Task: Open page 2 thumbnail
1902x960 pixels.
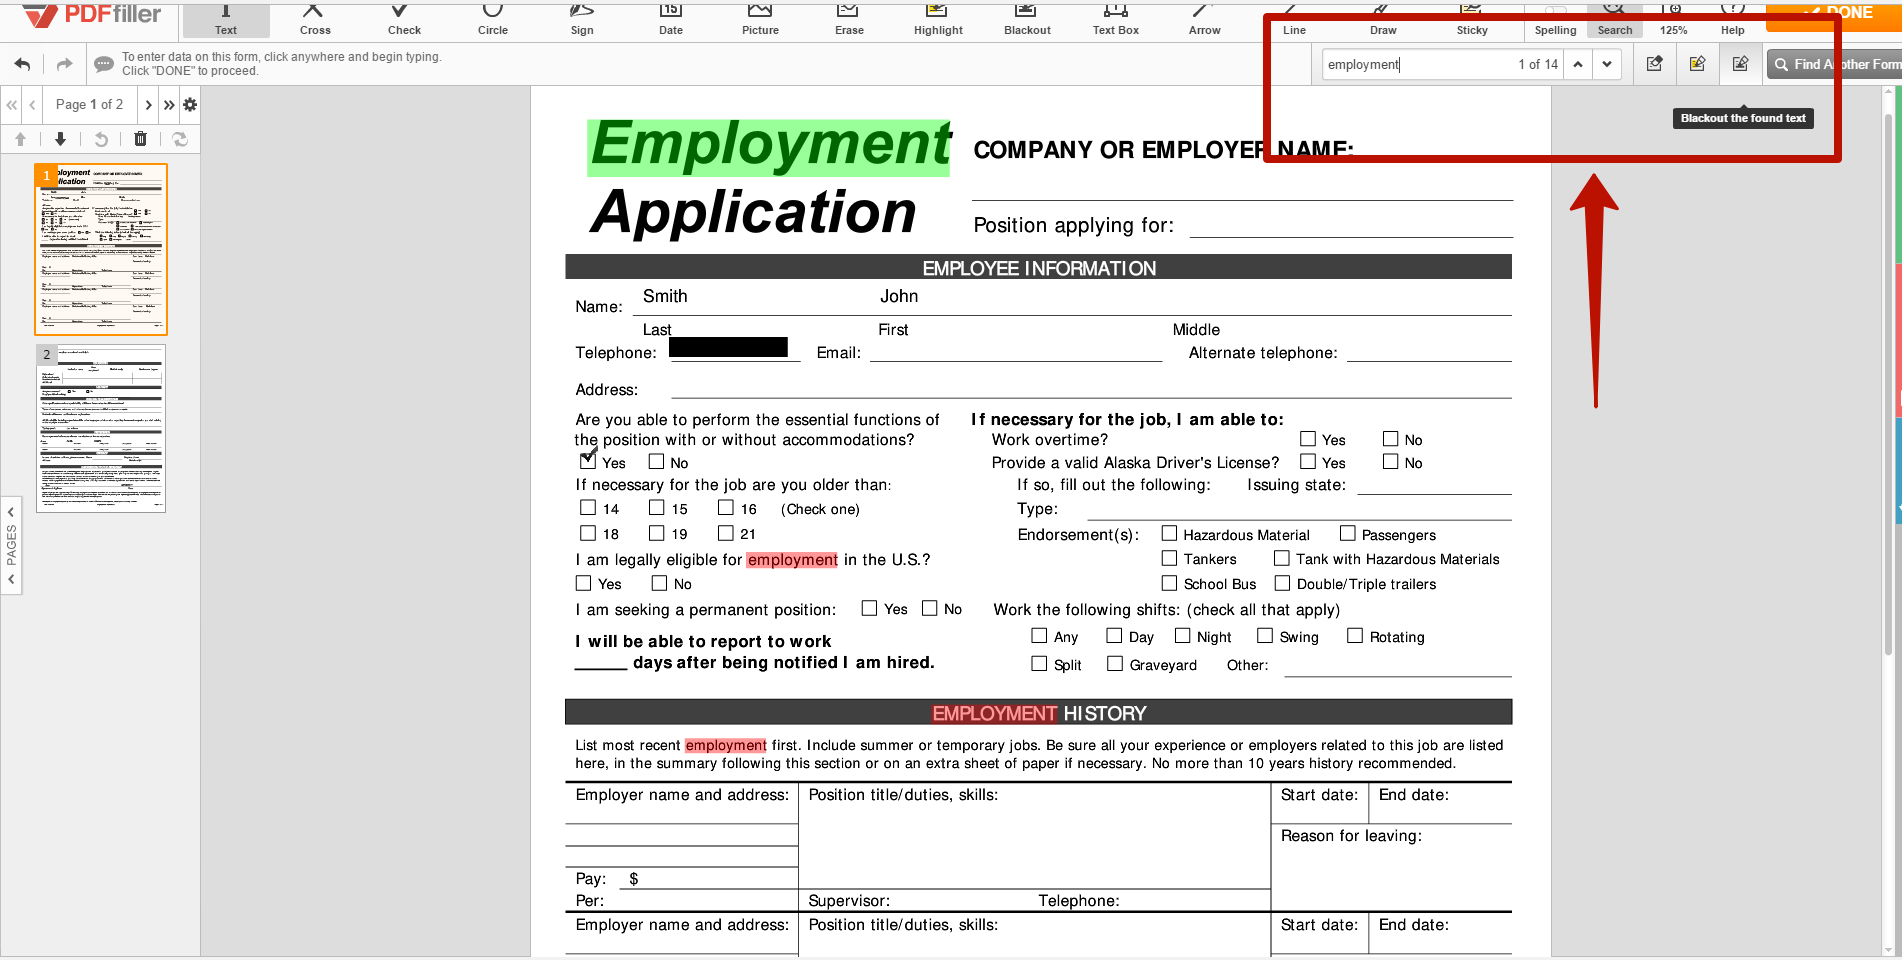Action: [101, 429]
